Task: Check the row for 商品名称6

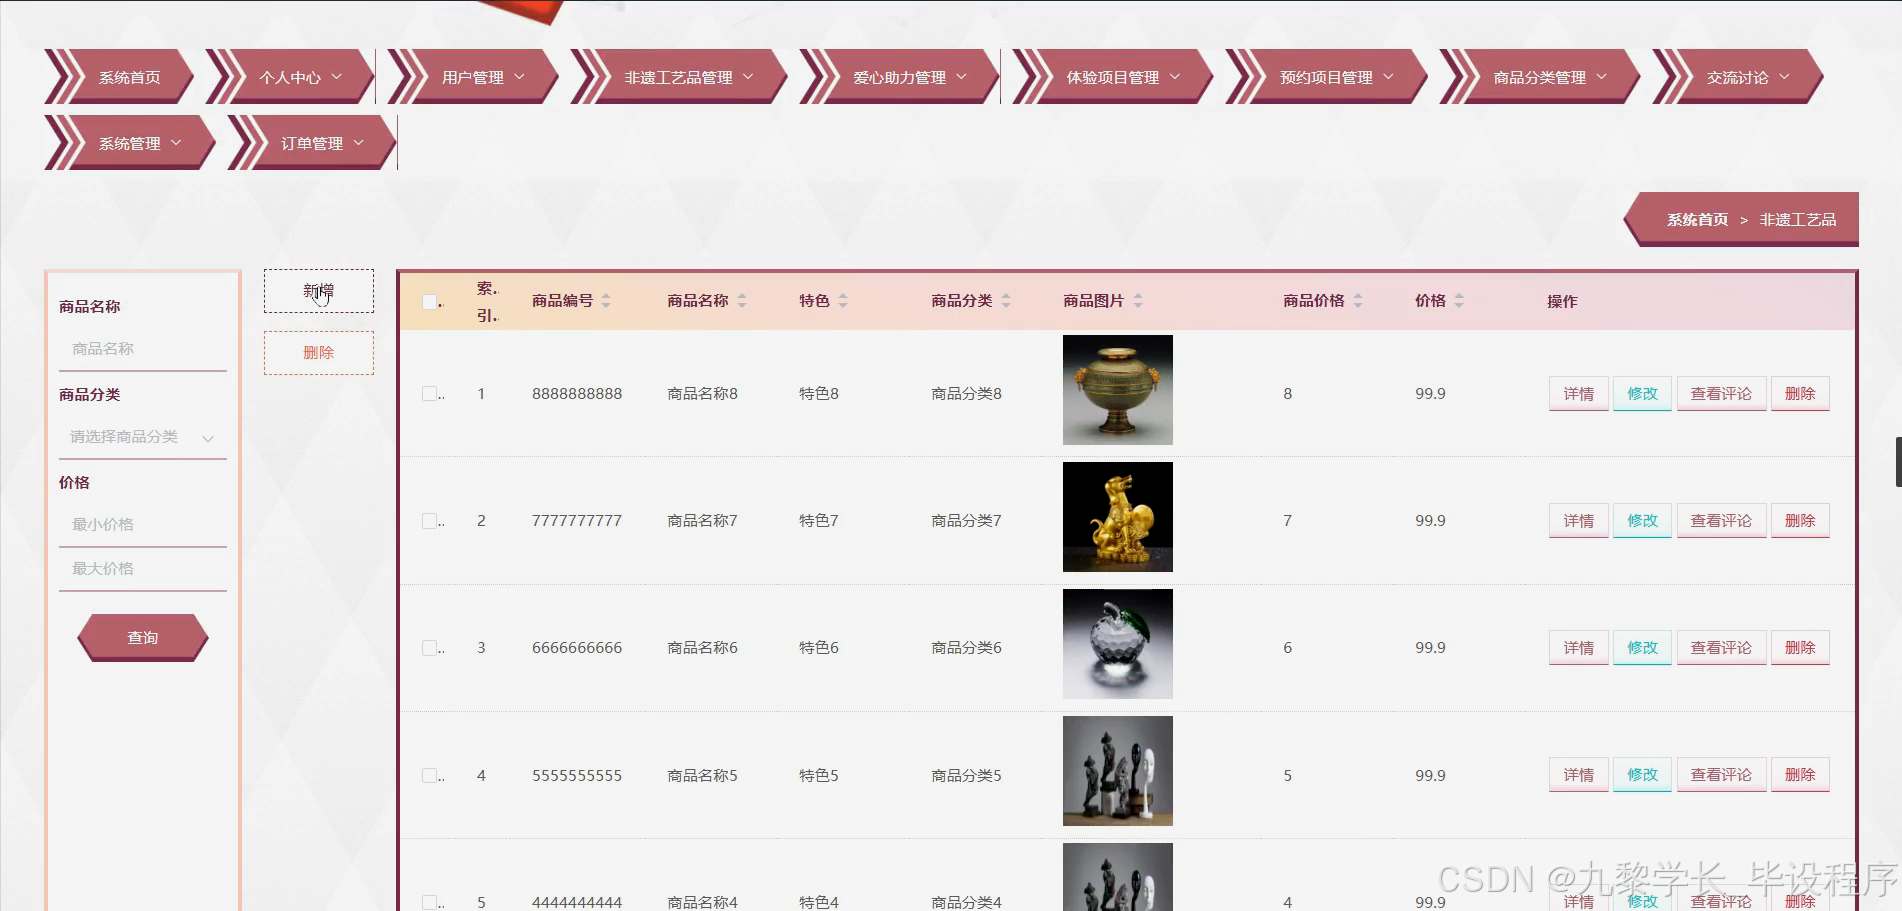Action: click(x=429, y=648)
